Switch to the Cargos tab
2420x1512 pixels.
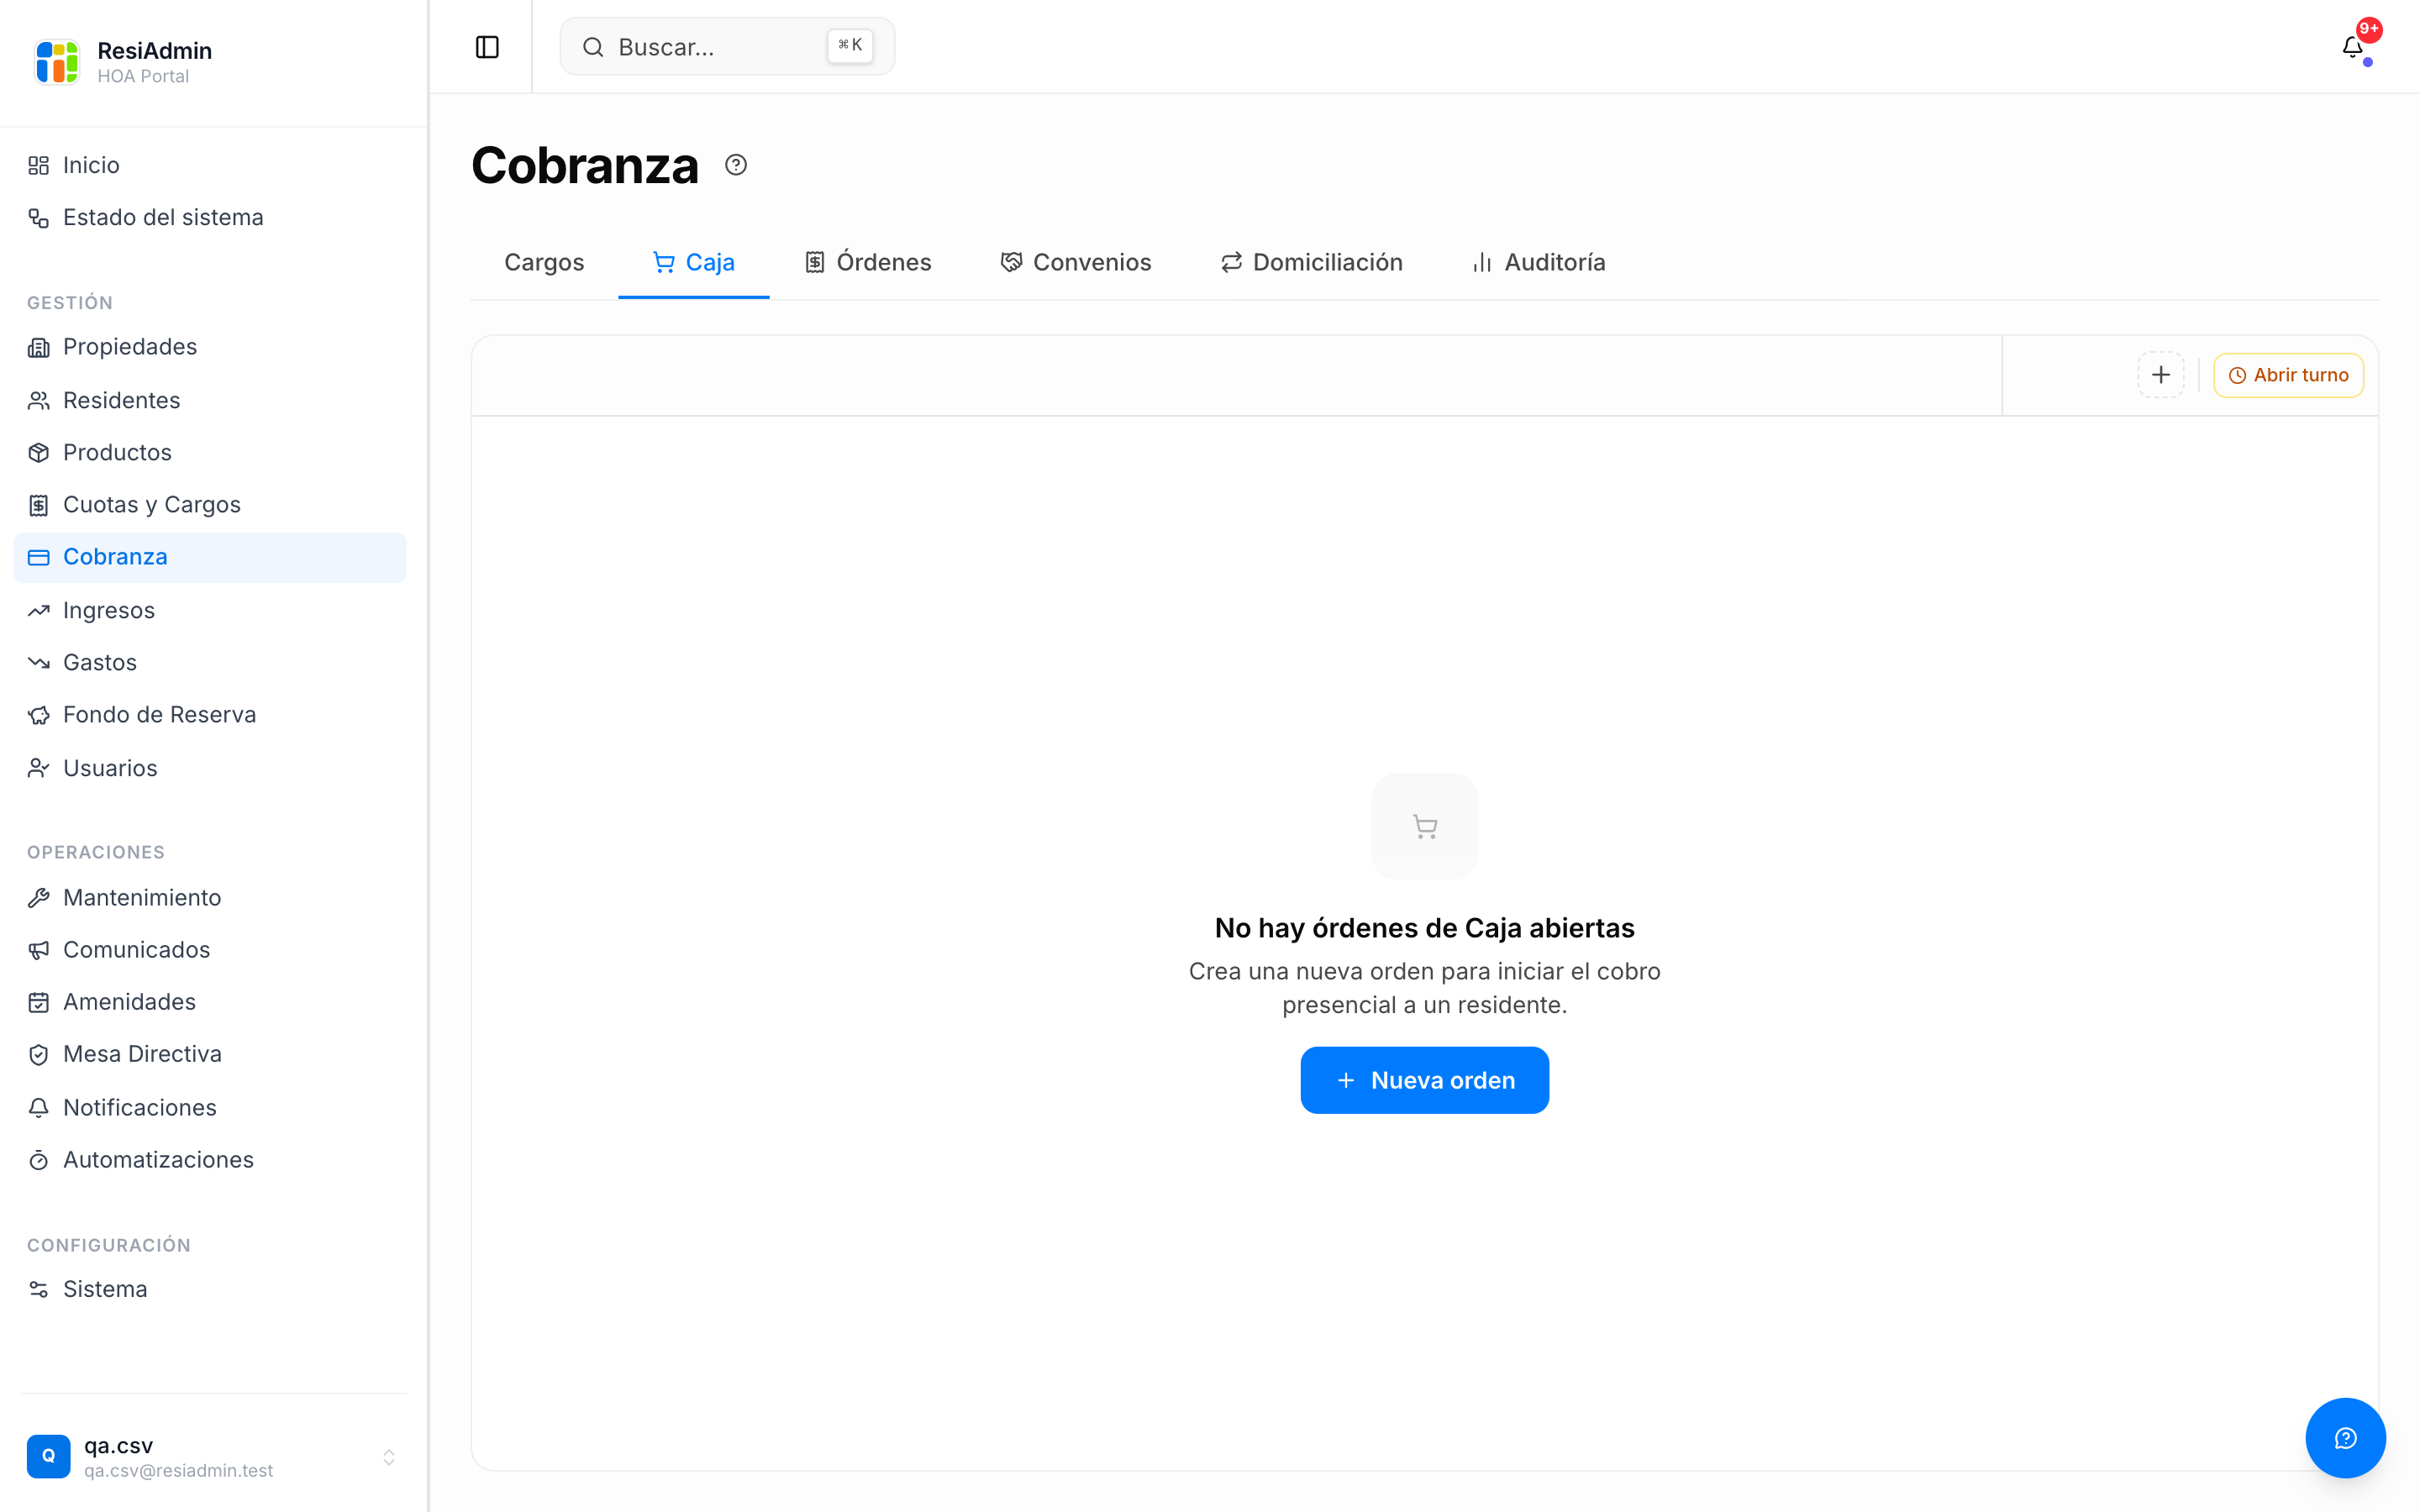(544, 262)
